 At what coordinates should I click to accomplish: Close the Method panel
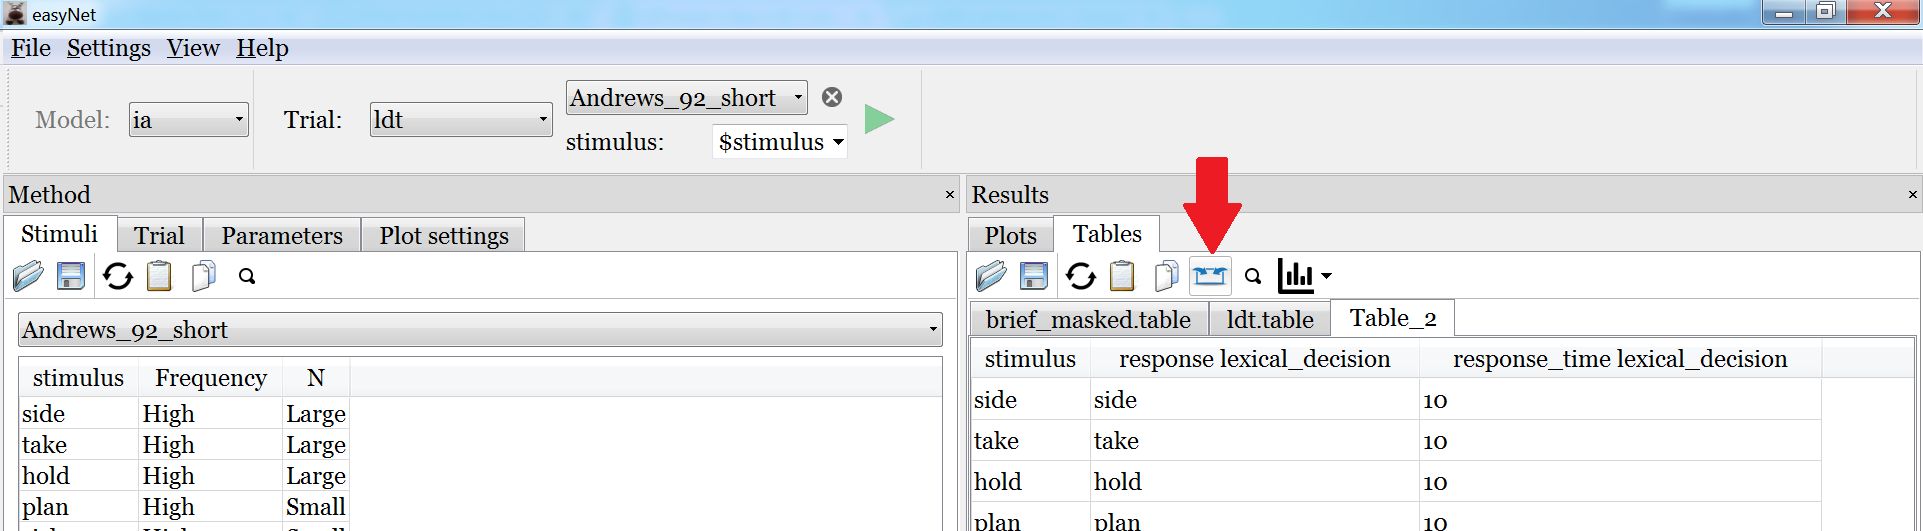tap(949, 195)
